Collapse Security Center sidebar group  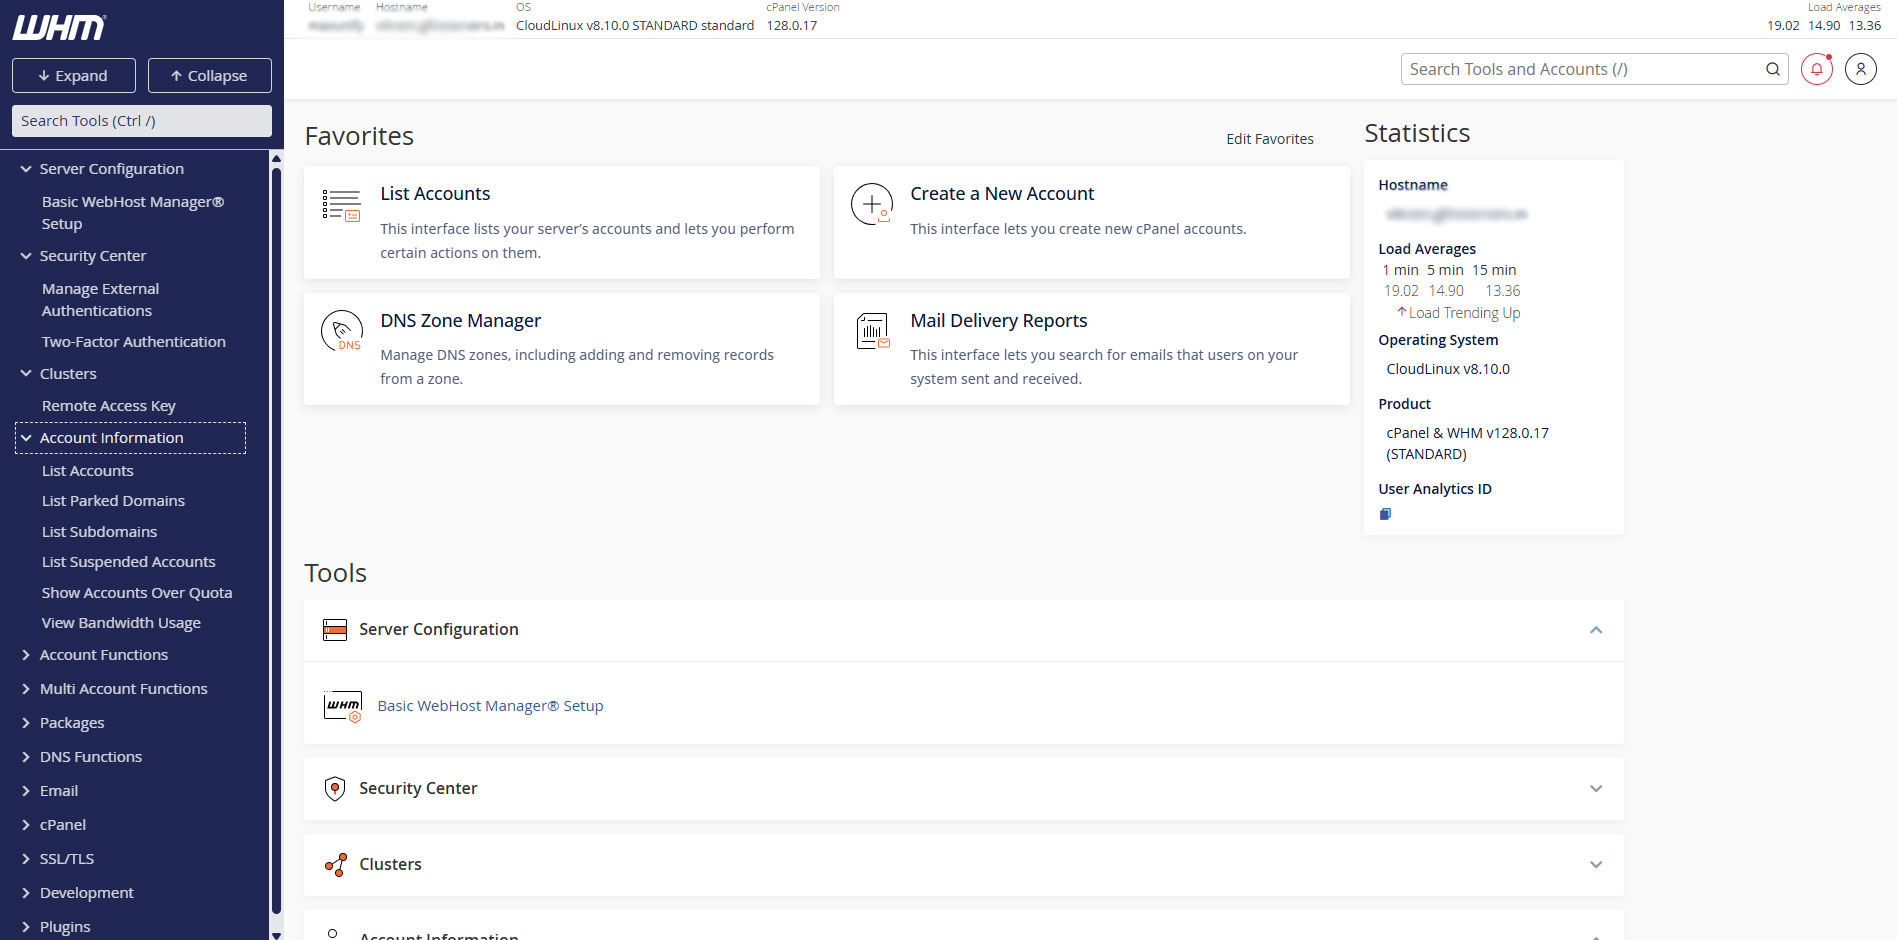pos(26,256)
